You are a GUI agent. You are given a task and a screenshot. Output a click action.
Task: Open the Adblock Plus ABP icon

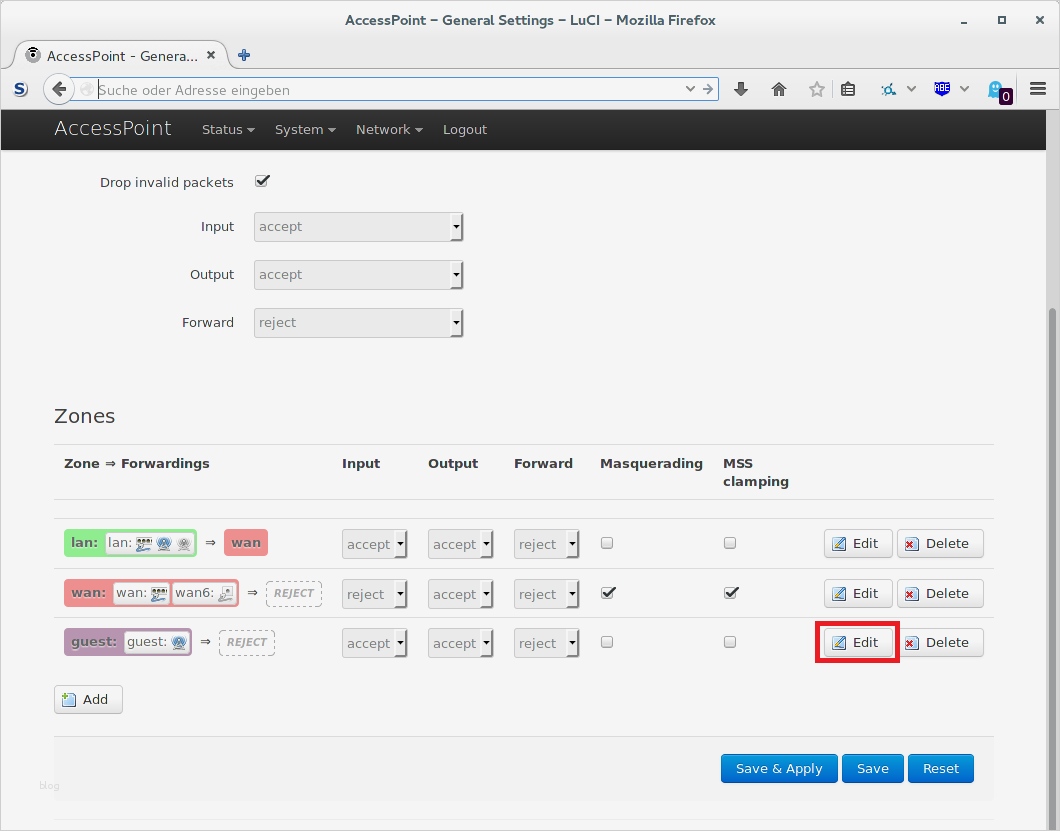click(942, 89)
